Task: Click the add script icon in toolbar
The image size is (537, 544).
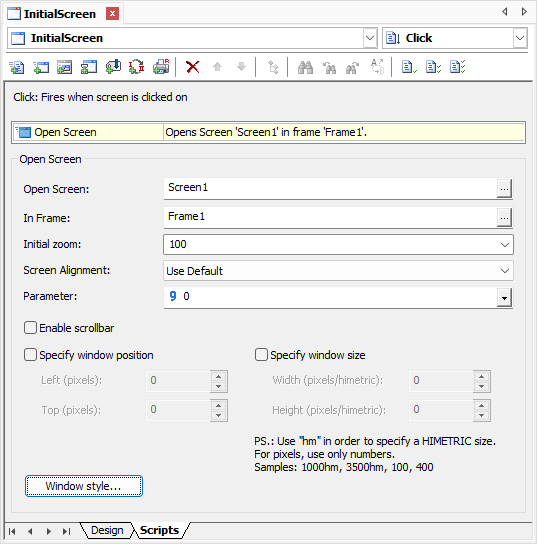Action: coord(16,67)
